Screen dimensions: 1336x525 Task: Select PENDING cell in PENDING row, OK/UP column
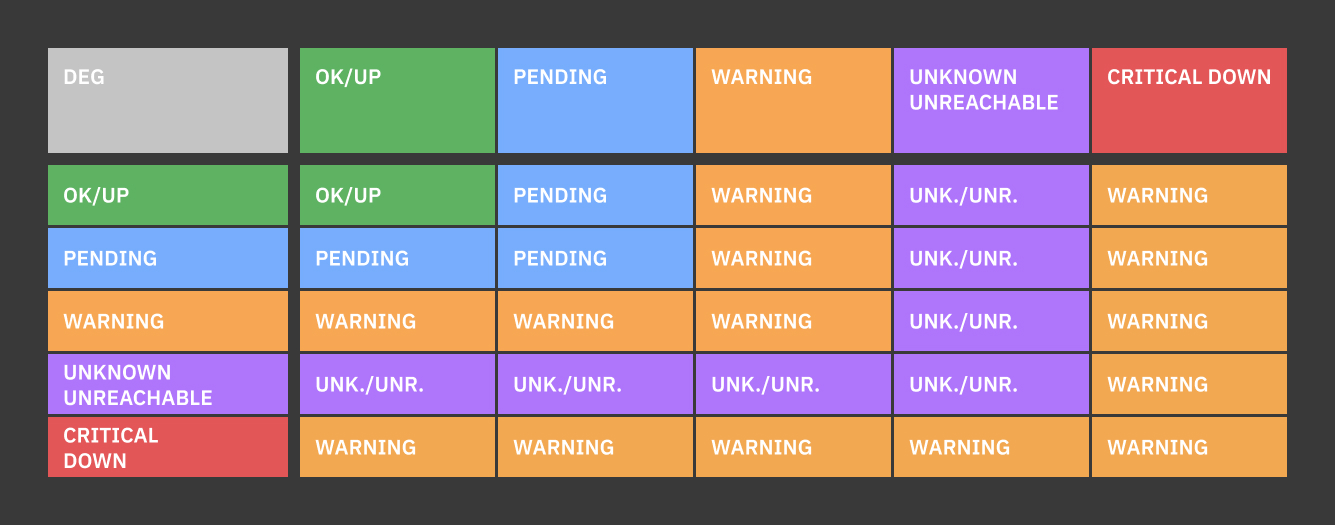pos(397,258)
